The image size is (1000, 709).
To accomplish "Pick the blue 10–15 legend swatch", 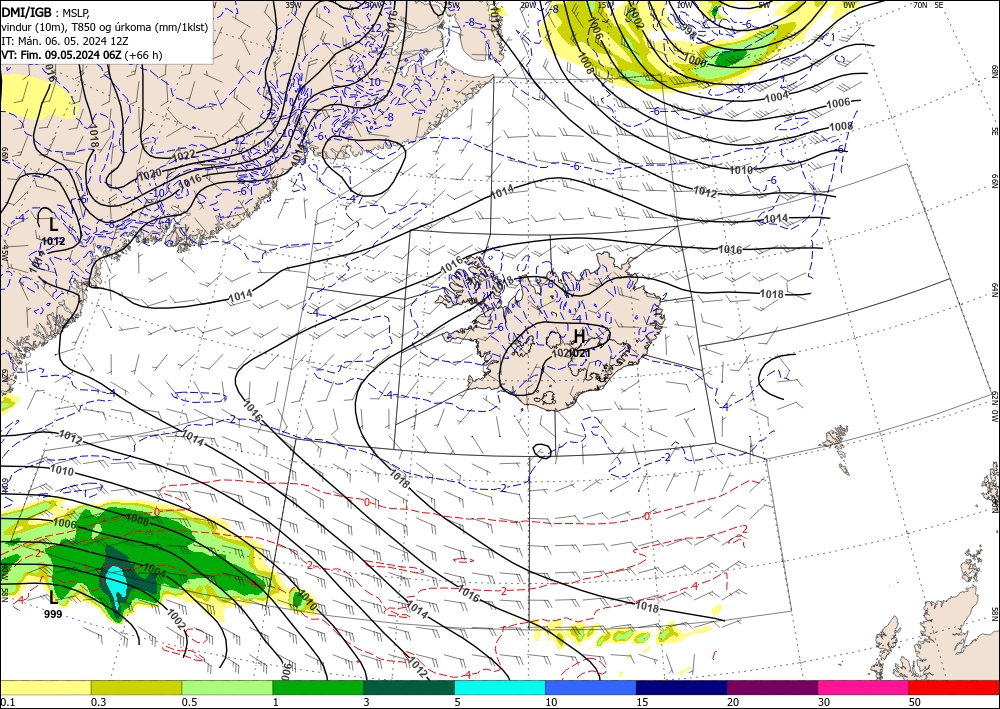I will (x=591, y=687).
